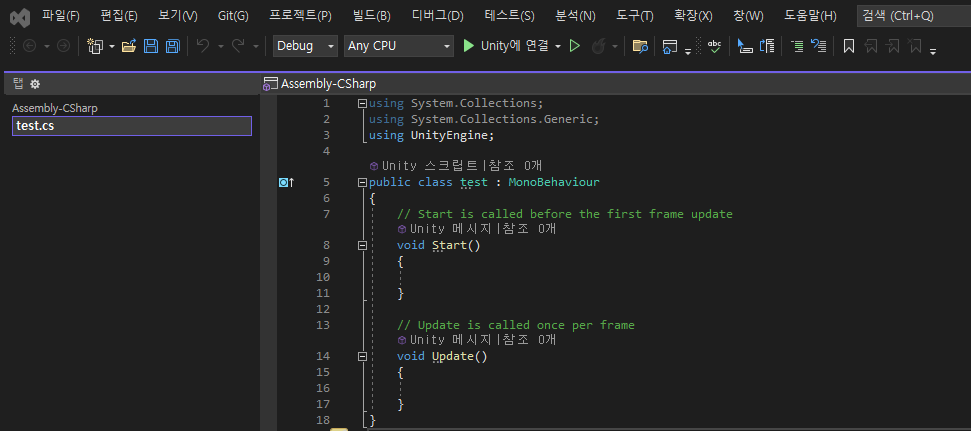Open the Hot Reload options dropdown arrow
Image resolution: width=971 pixels, height=431 pixels.
615,46
